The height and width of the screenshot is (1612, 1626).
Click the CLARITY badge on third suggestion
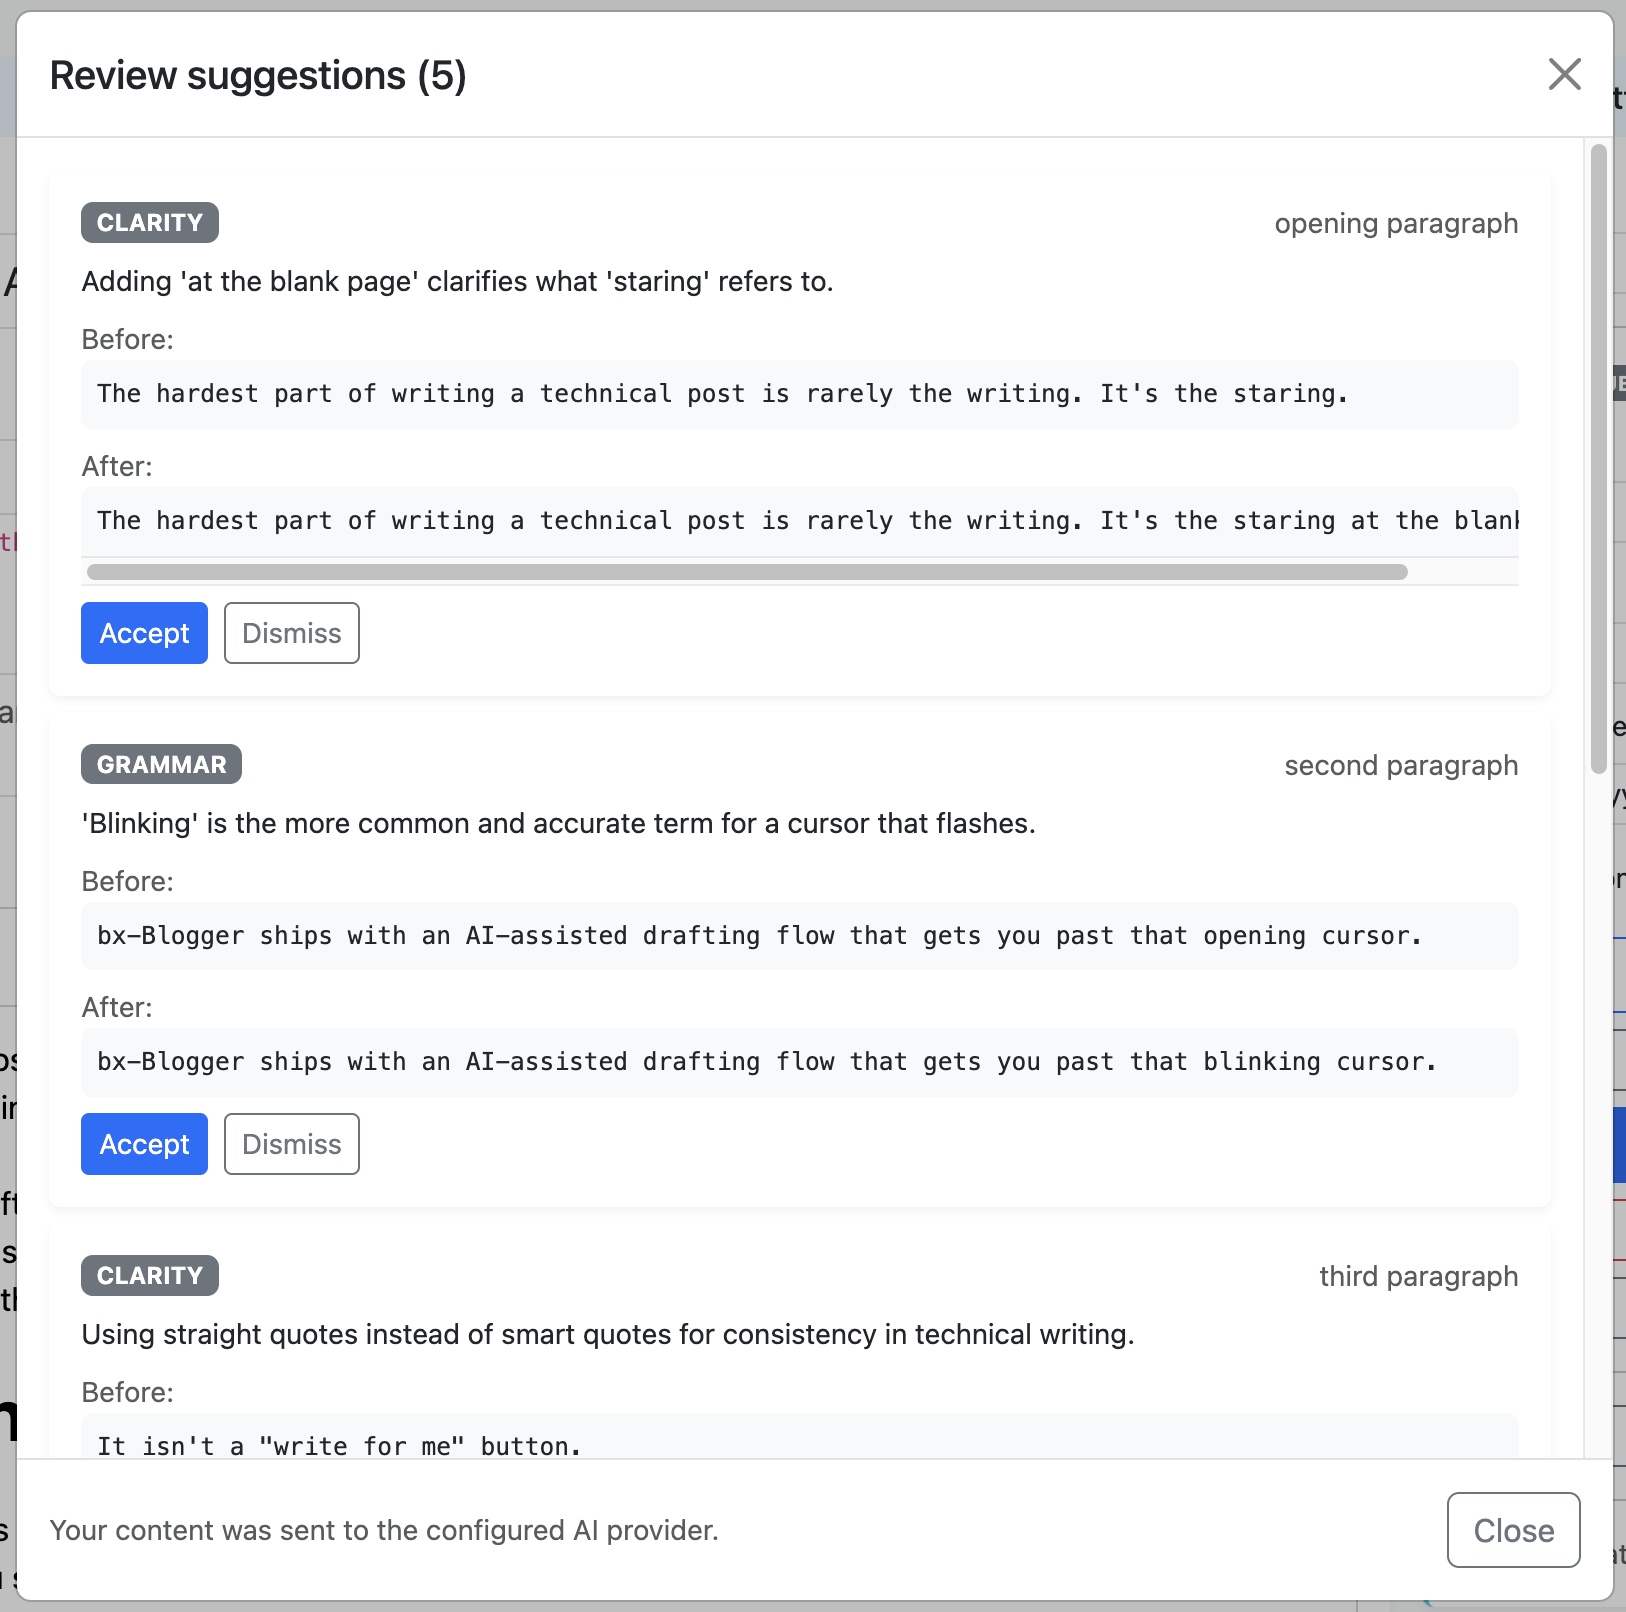[148, 1275]
